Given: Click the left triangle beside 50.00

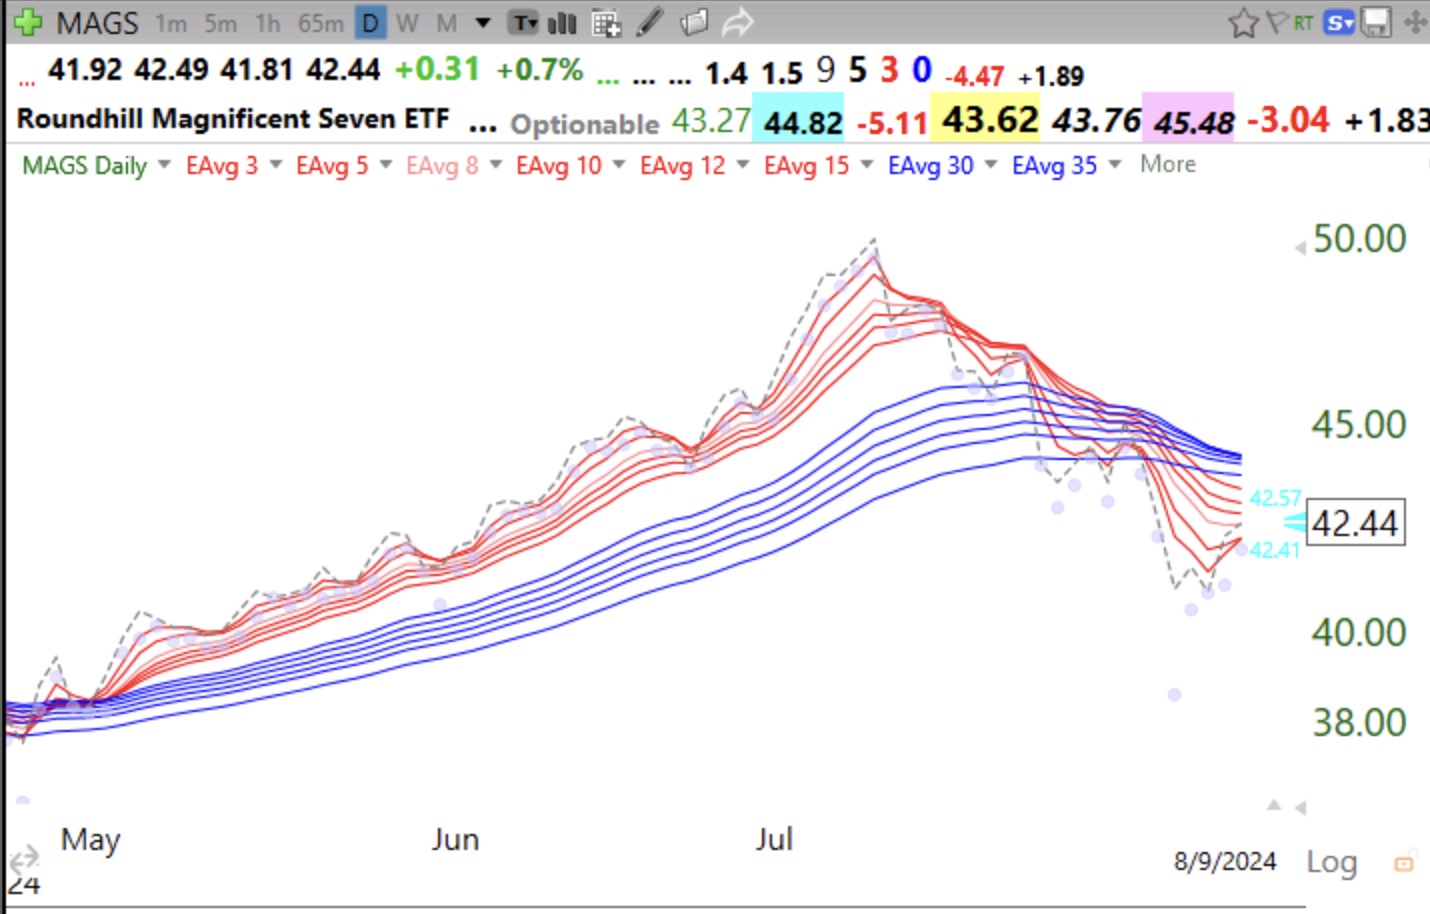Looking at the screenshot, I should pyautogui.click(x=1300, y=247).
